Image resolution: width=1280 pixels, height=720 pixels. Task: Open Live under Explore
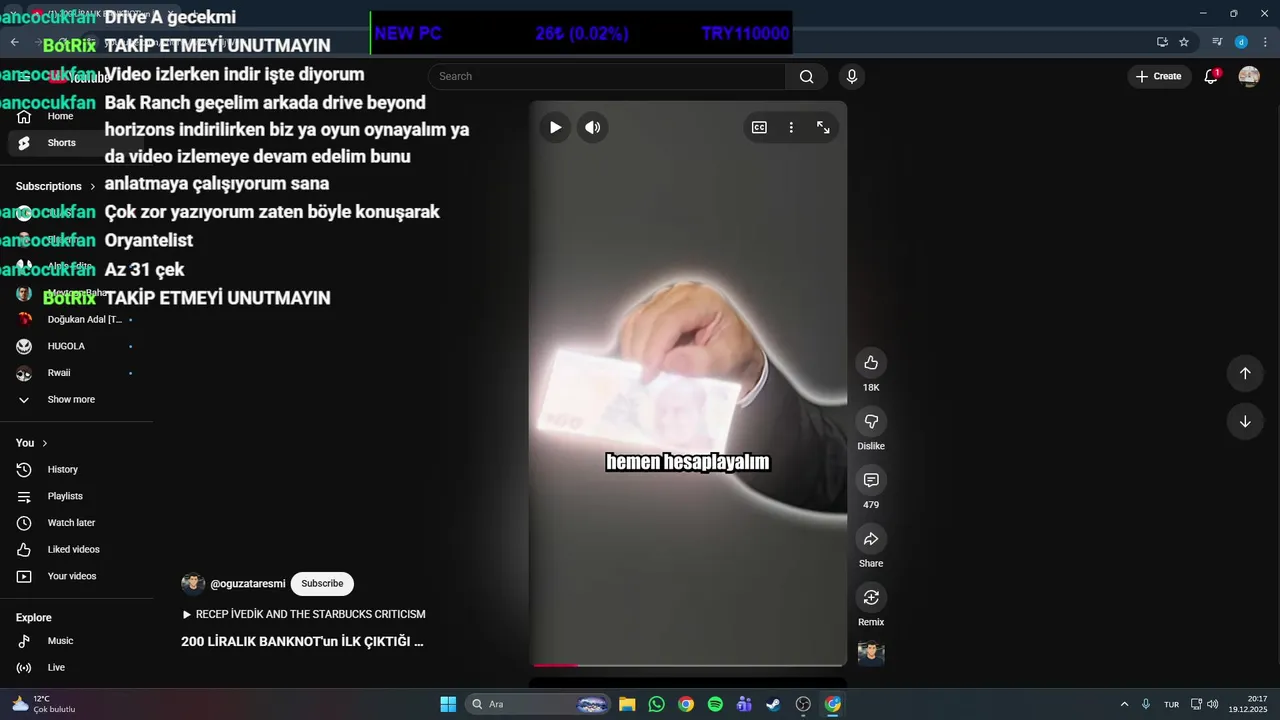point(78,668)
